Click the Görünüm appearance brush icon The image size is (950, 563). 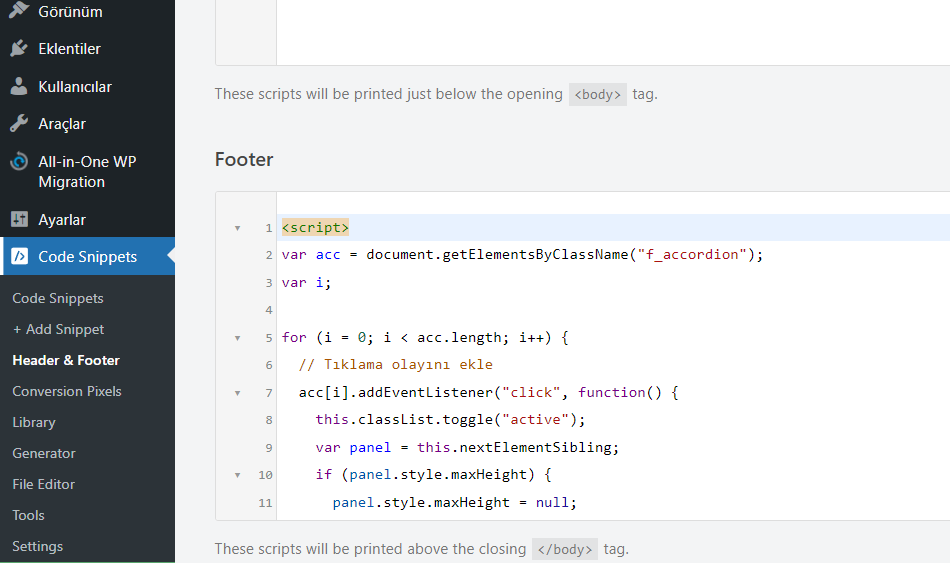pos(19,10)
